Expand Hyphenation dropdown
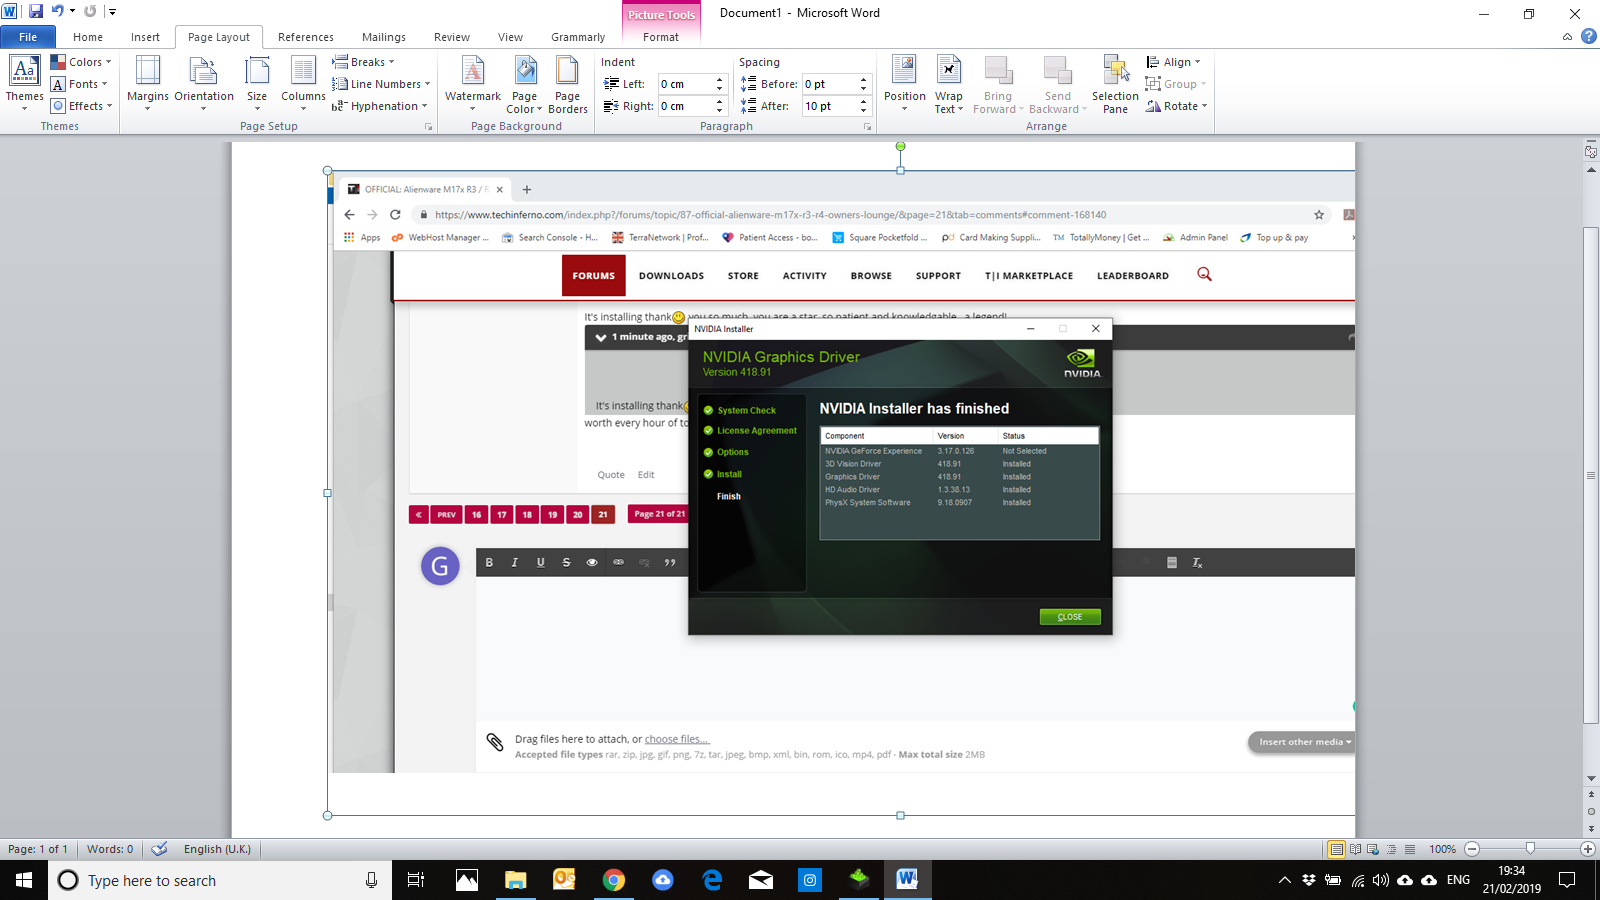The height and width of the screenshot is (900, 1600). point(380,106)
